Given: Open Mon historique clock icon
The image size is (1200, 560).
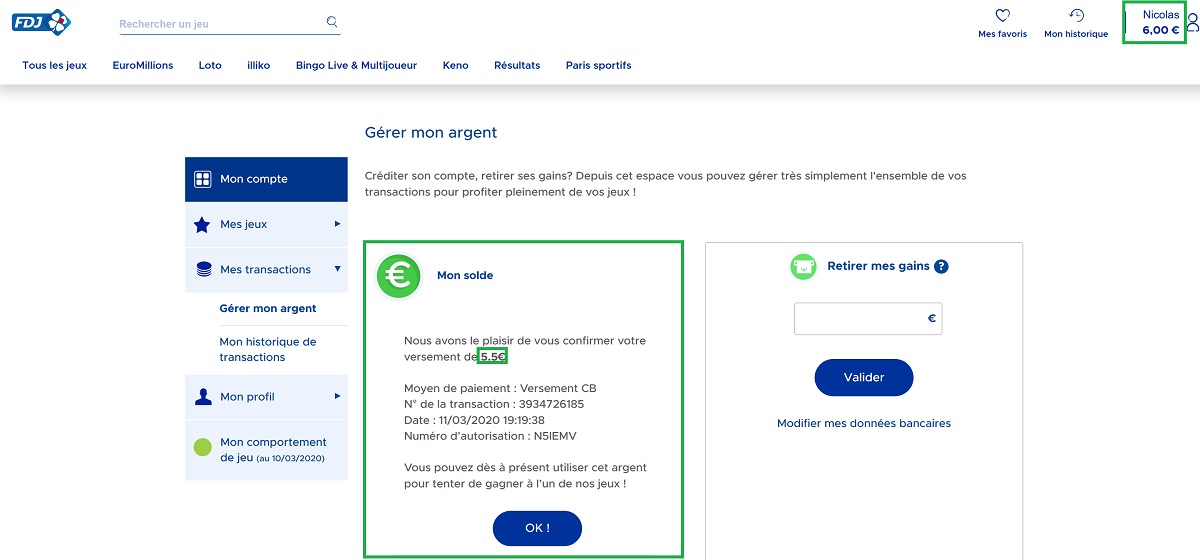Looking at the screenshot, I should tap(1076, 15).
